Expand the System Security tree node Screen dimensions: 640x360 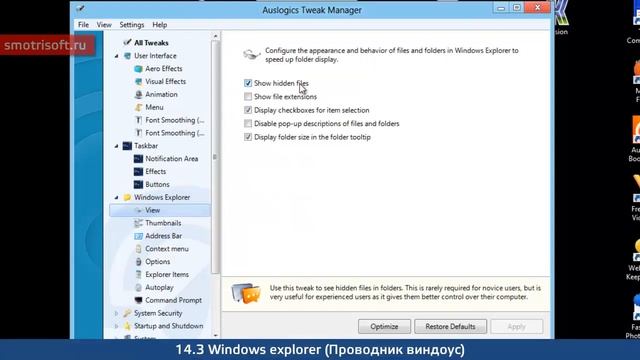pyautogui.click(x=117, y=313)
